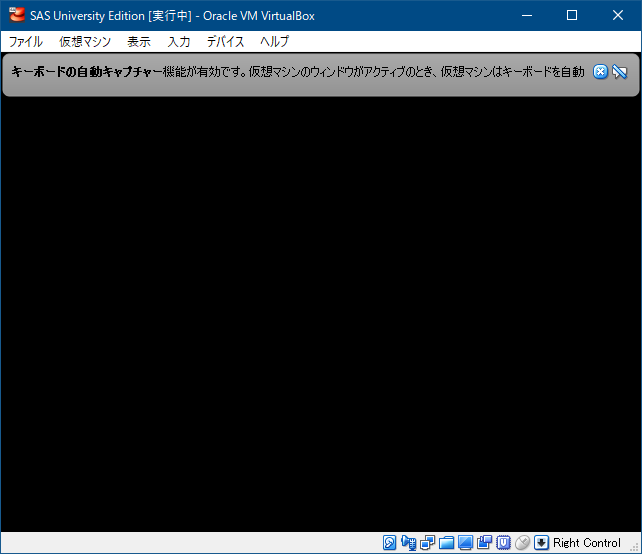Click the CPU virtualization status icon
The height and width of the screenshot is (554, 642).
[503, 543]
